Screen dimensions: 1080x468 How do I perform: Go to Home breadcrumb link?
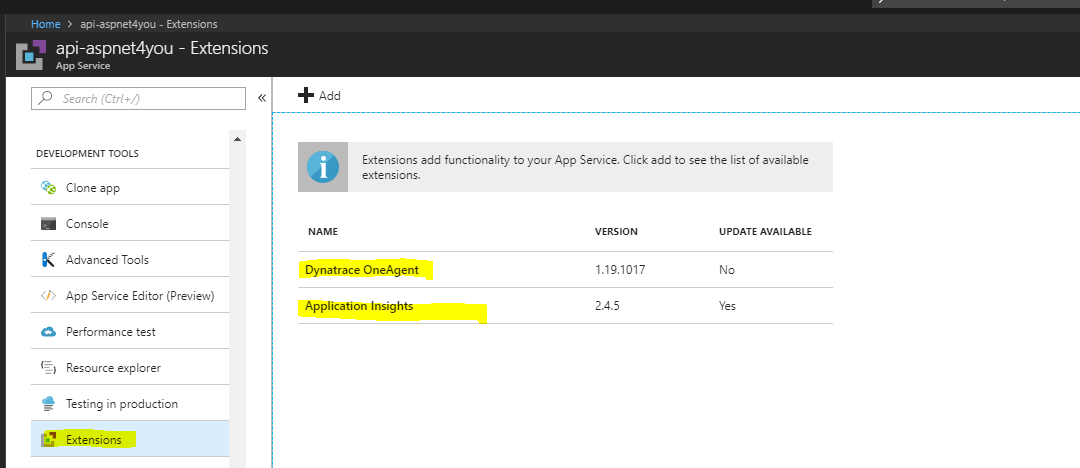pos(45,23)
